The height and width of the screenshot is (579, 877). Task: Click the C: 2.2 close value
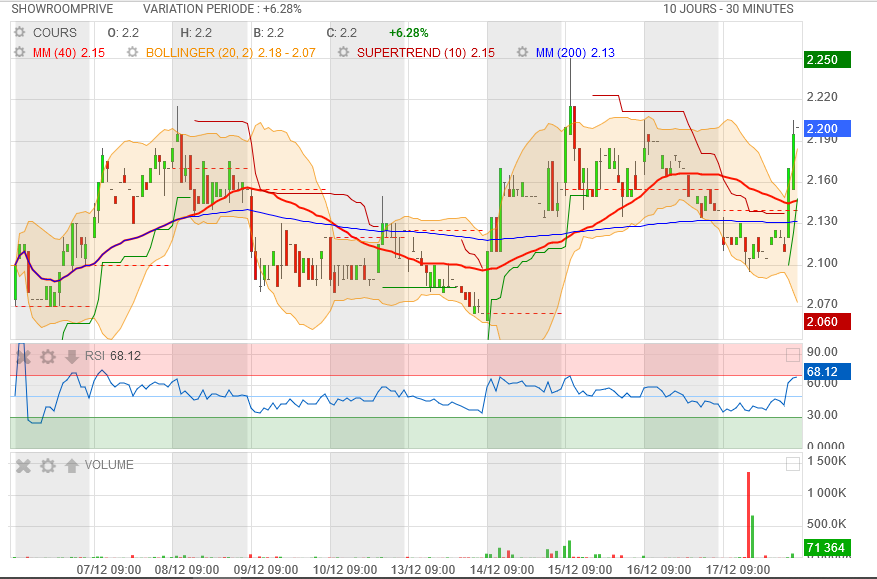(342, 32)
